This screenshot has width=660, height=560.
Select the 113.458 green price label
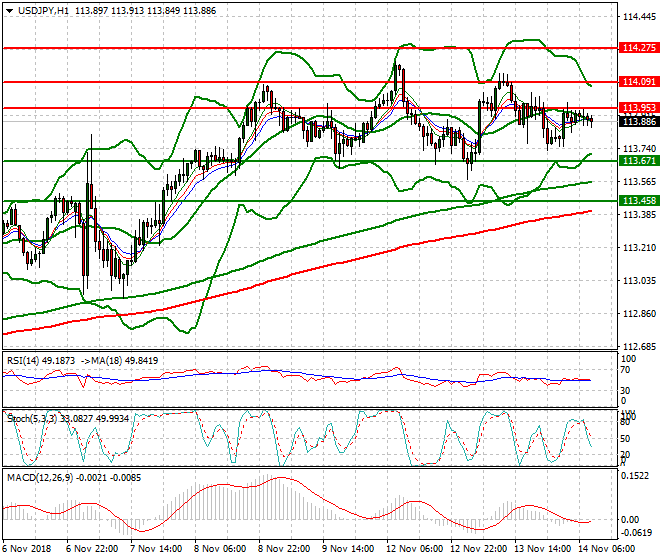[639, 201]
